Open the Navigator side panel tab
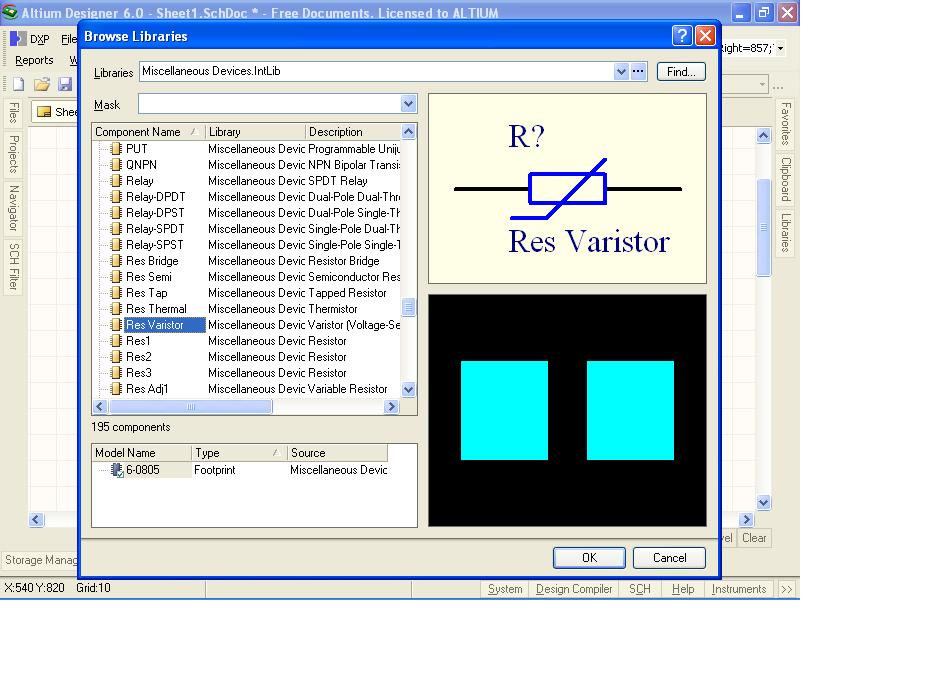This screenshot has height=690, width=950. [x=13, y=208]
